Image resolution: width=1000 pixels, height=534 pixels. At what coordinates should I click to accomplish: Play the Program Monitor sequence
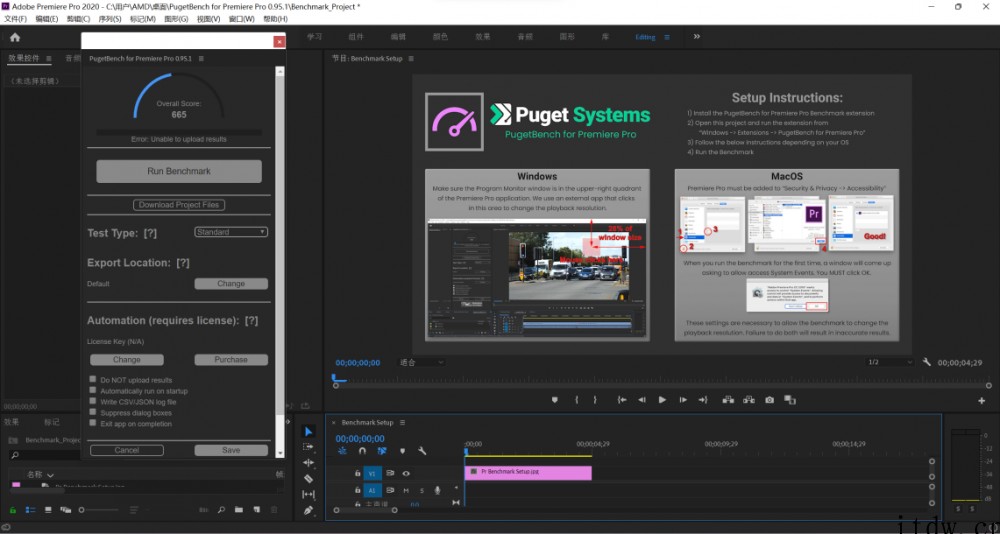point(662,400)
